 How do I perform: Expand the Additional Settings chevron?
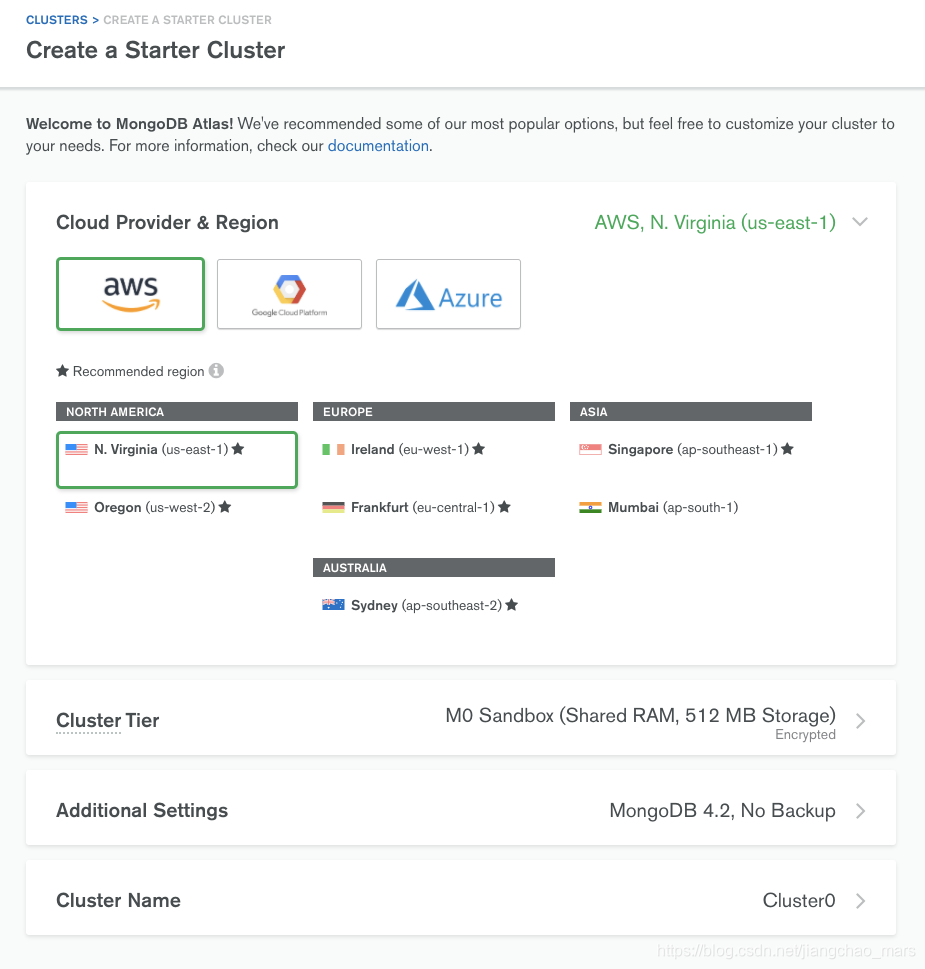pyautogui.click(x=860, y=811)
